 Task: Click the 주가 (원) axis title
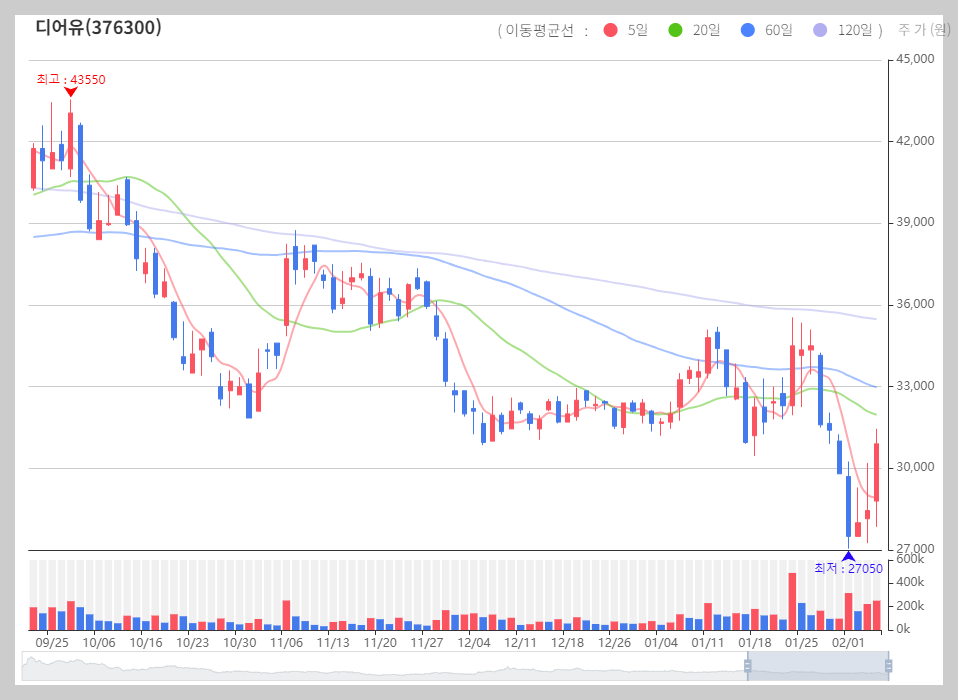coord(924,29)
